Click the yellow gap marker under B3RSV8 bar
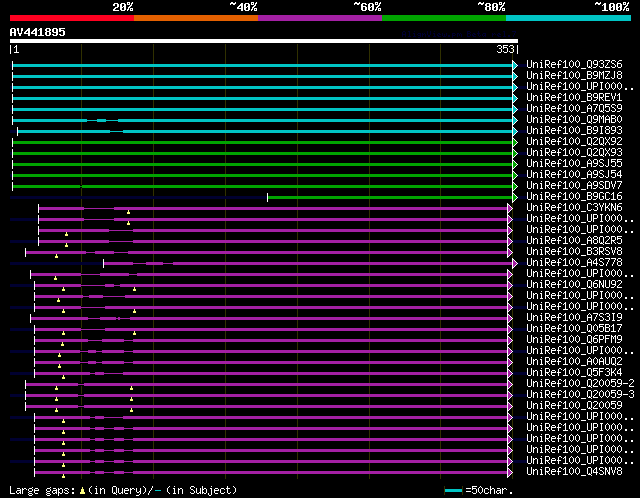This screenshot has width=640, height=498. (x=56, y=256)
